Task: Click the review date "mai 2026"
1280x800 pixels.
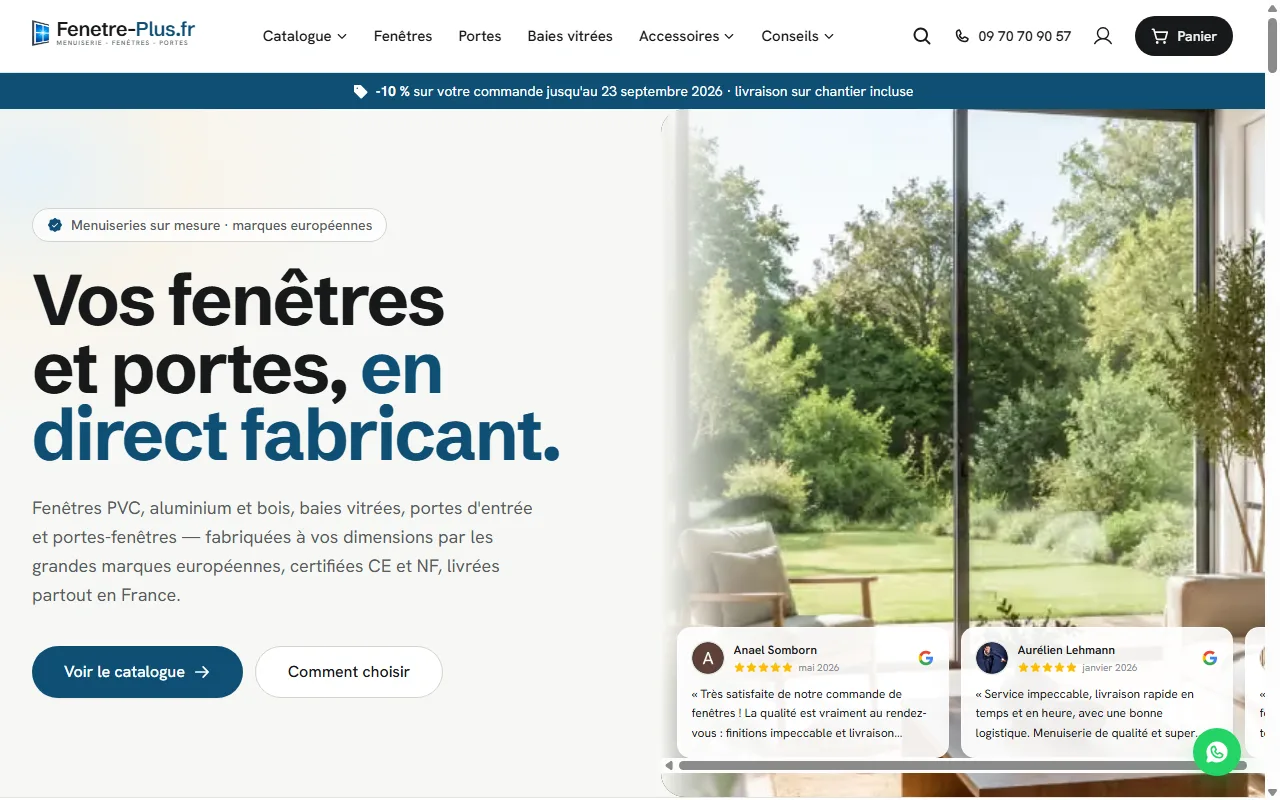Action: (819, 668)
